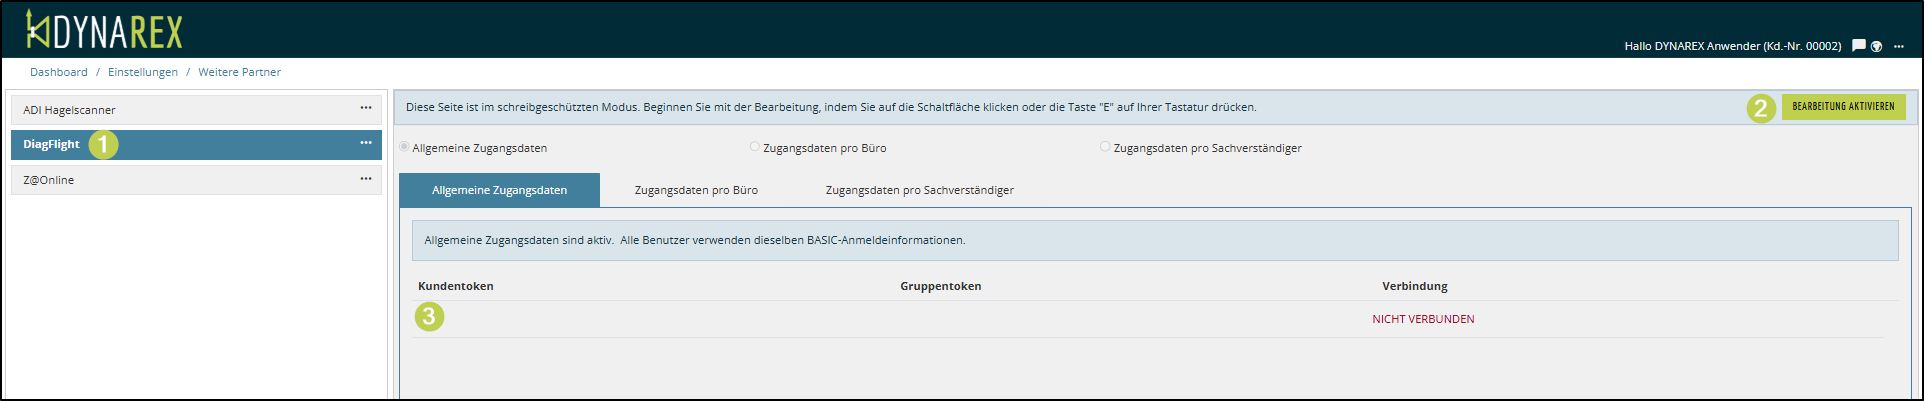This screenshot has width=1924, height=401.
Task: Click Weitere Partner breadcrumb link
Action: (x=239, y=72)
